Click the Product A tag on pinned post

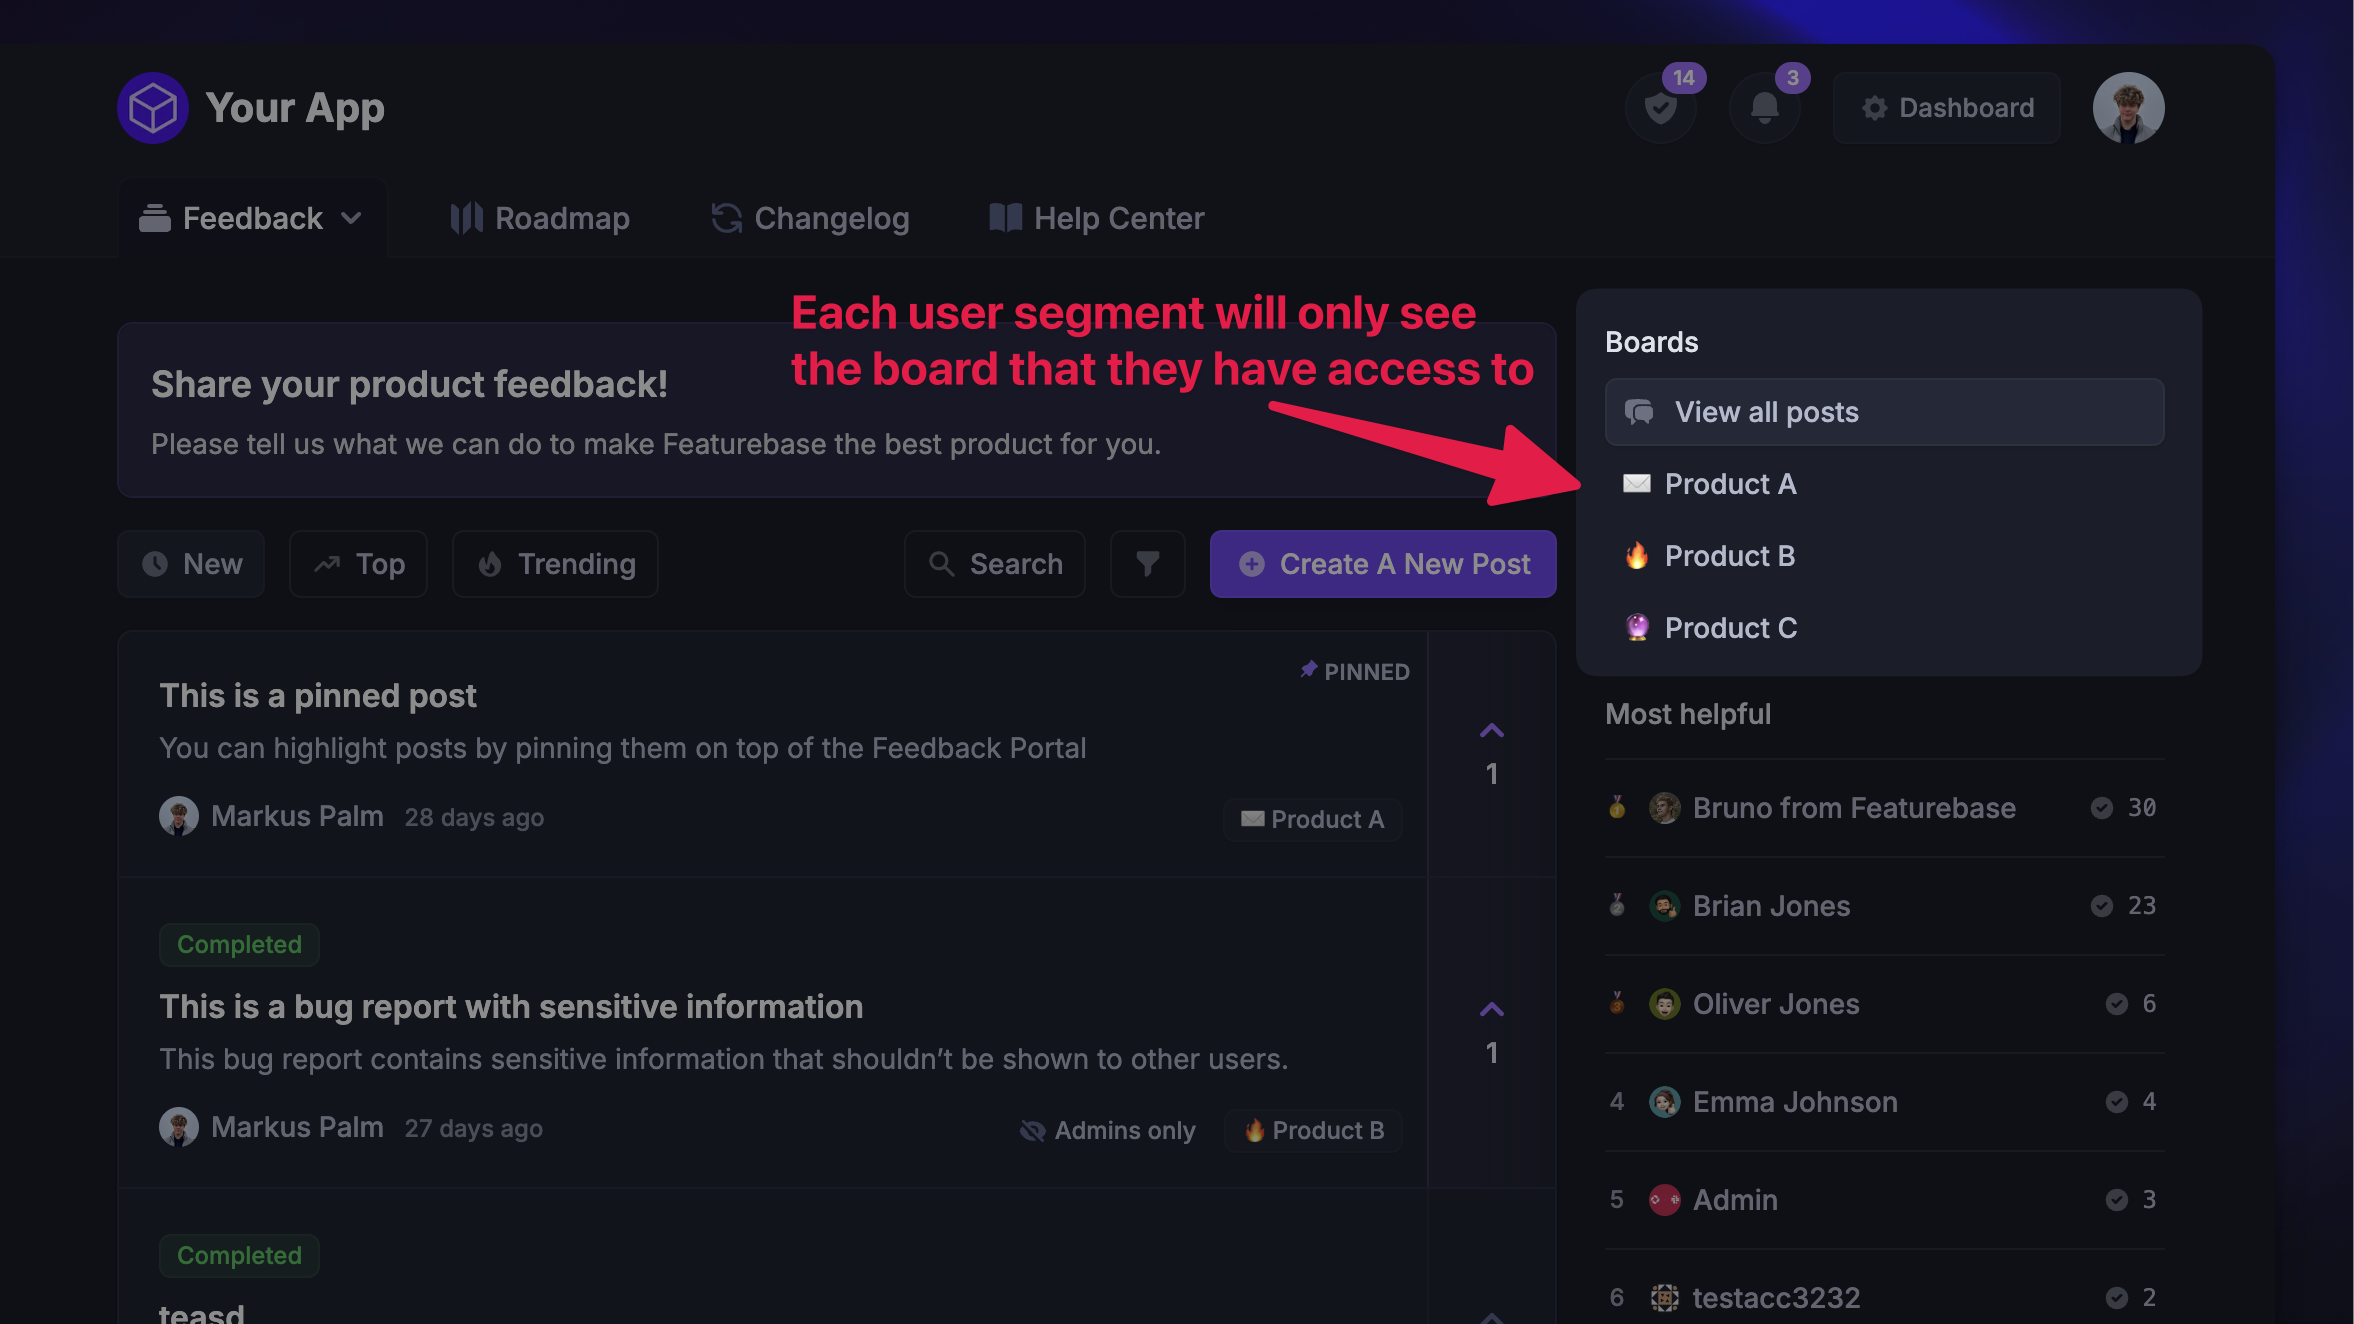[1313, 819]
